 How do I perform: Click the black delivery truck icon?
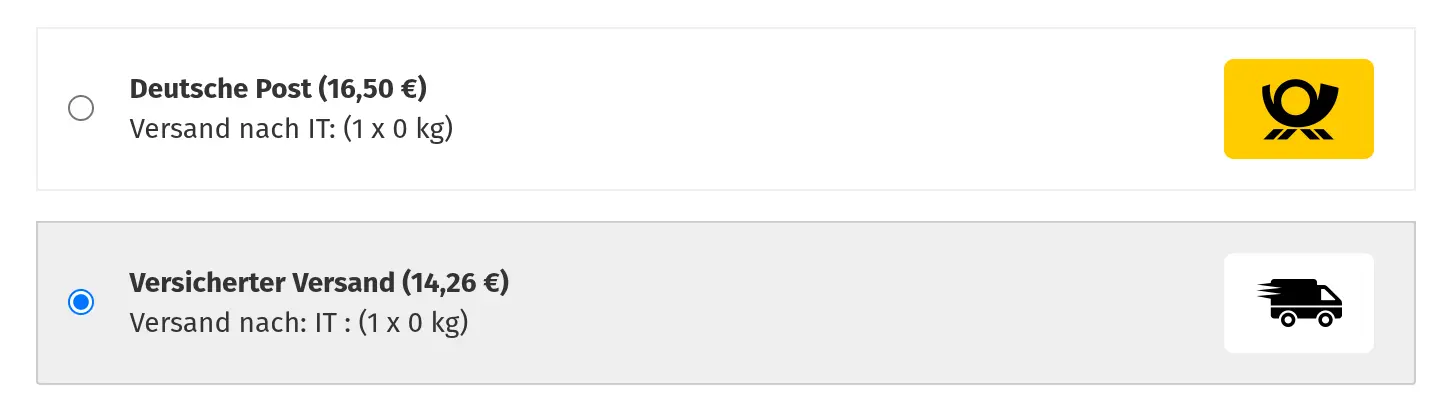(1300, 303)
